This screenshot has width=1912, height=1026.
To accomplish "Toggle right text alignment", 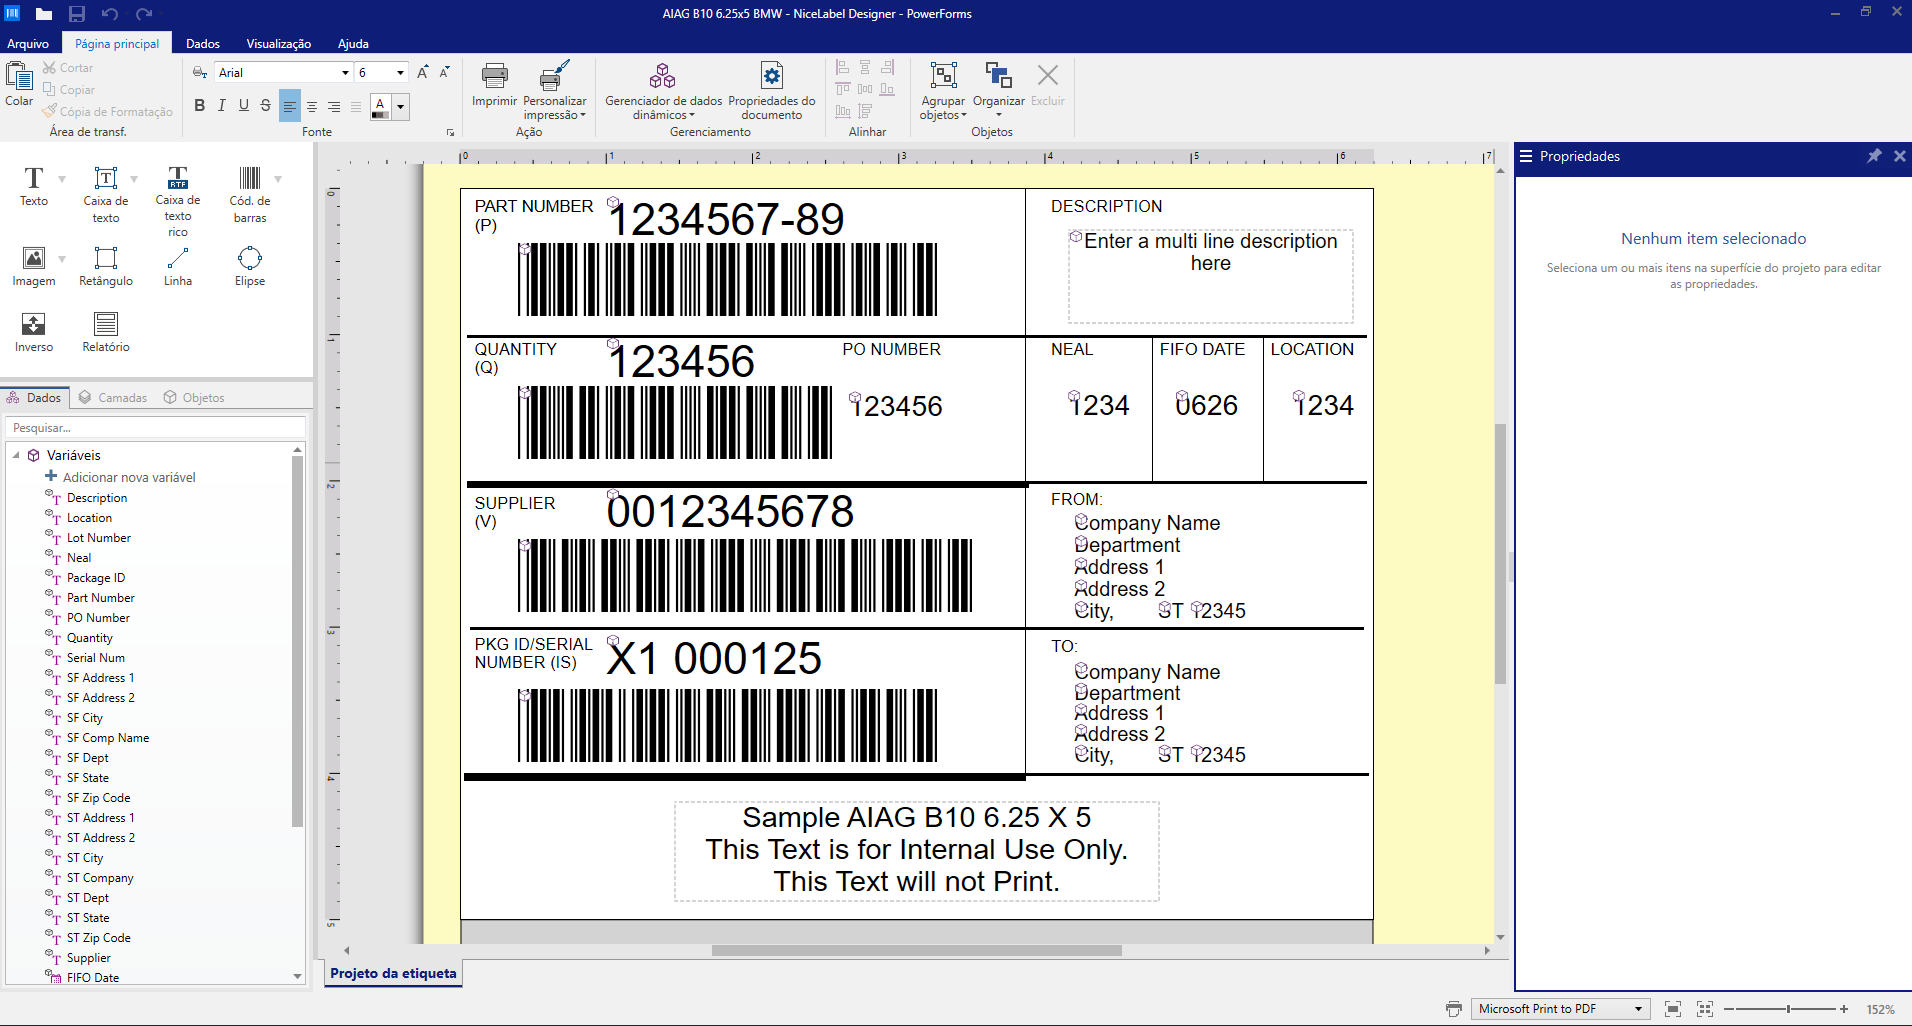I will tap(334, 106).
